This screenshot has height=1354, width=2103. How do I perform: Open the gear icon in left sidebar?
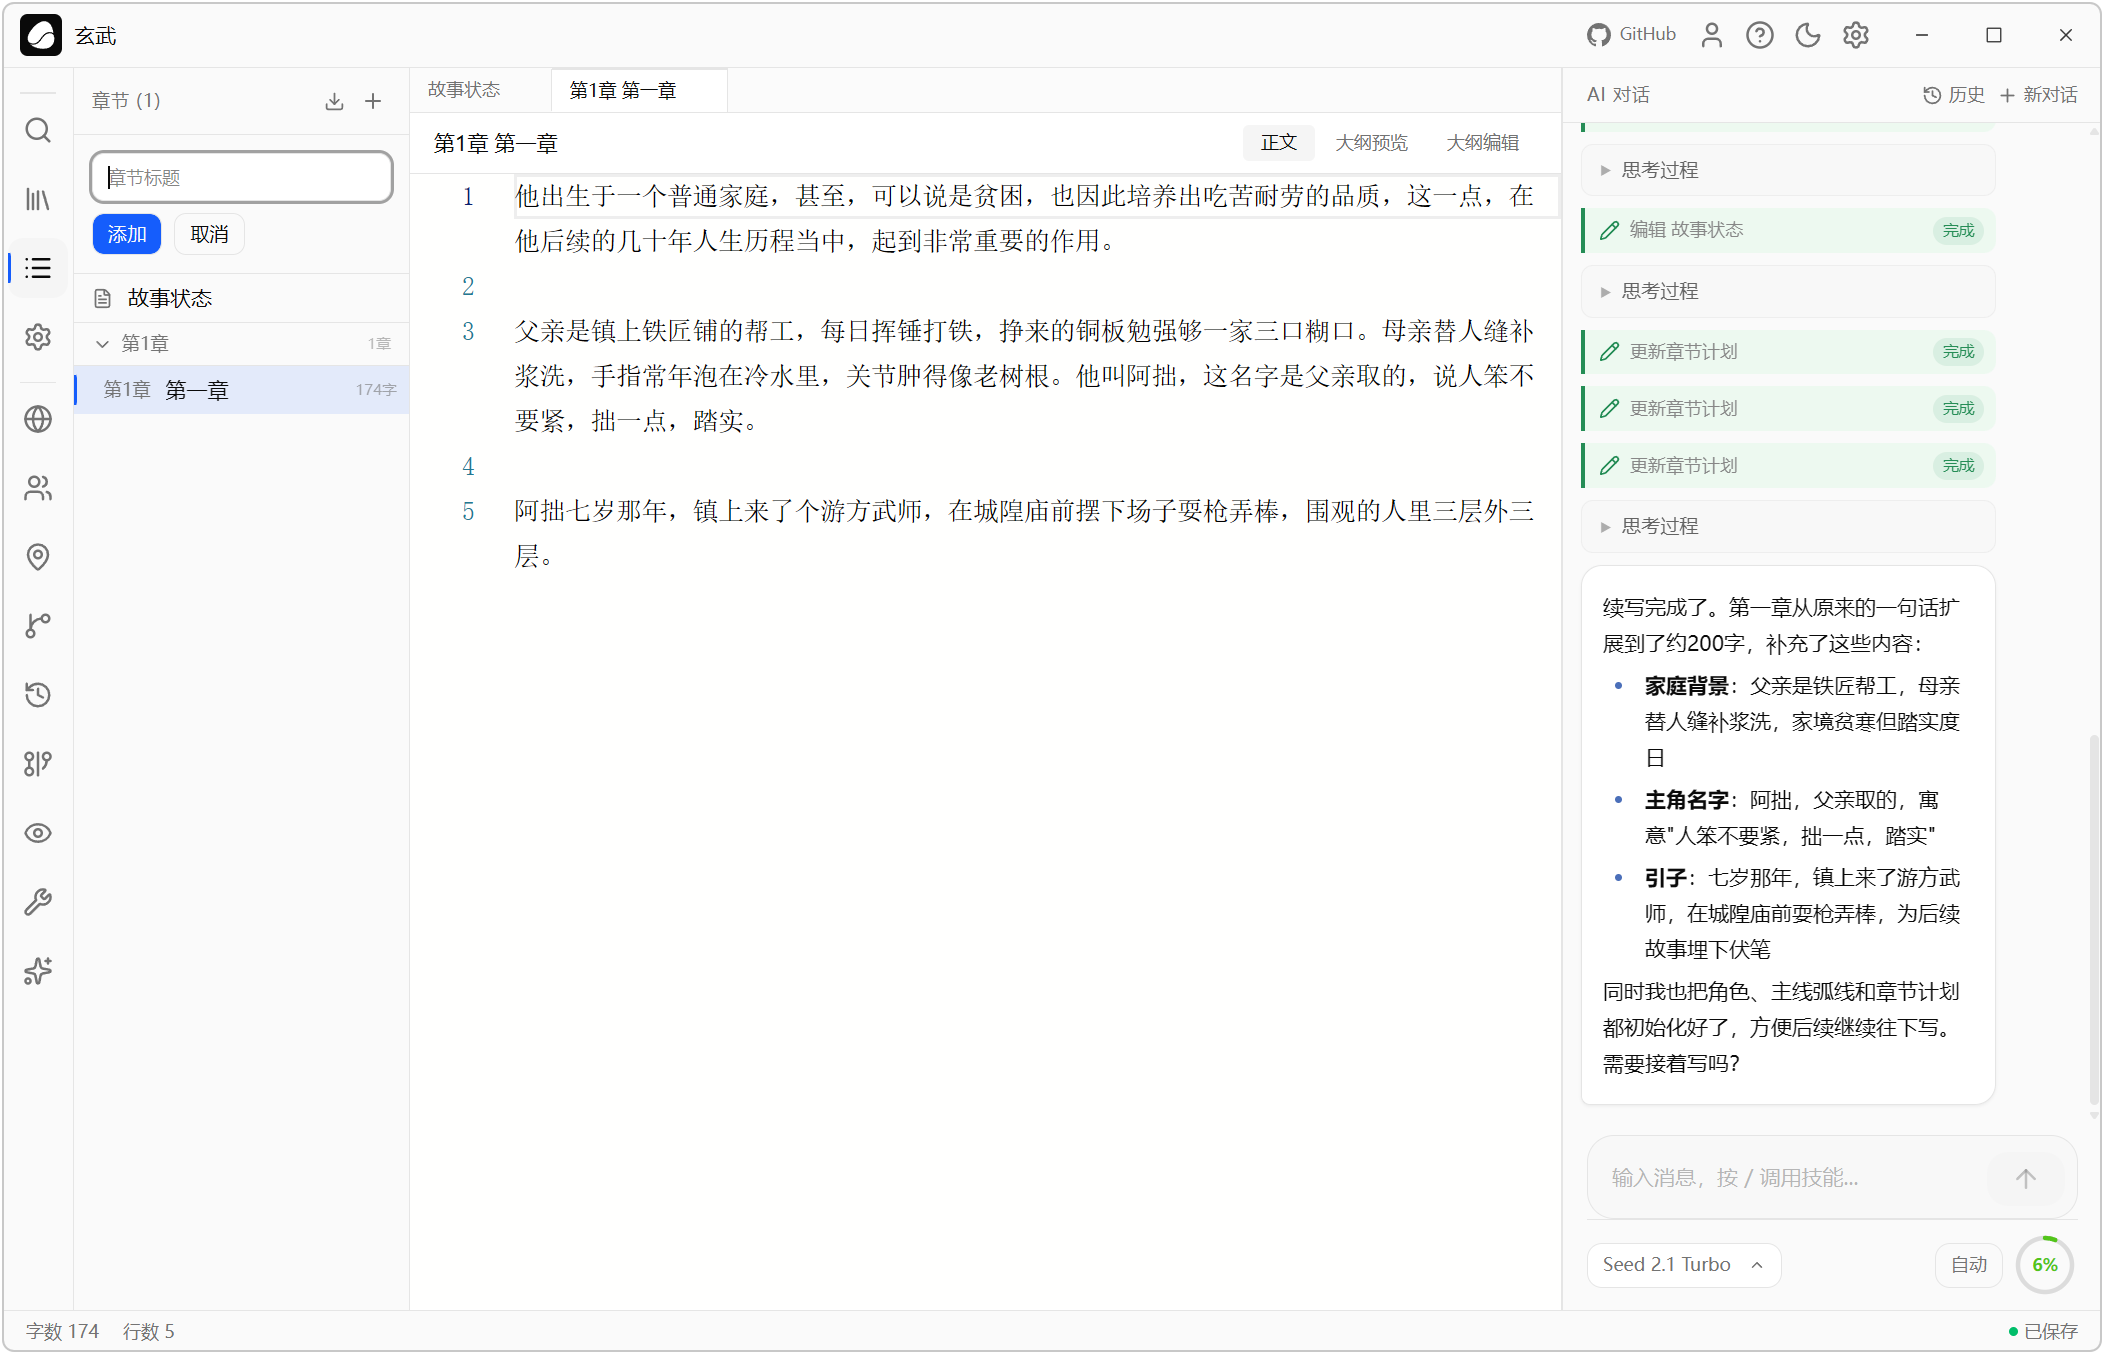[x=38, y=337]
